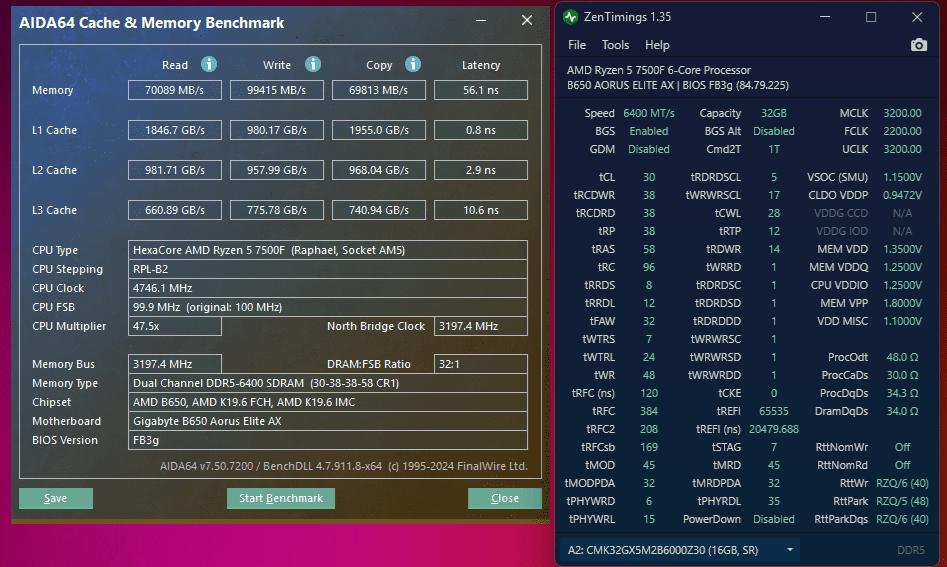947x567 pixels.
Task: Click the Save button in AIDA64
Action: click(x=56, y=498)
